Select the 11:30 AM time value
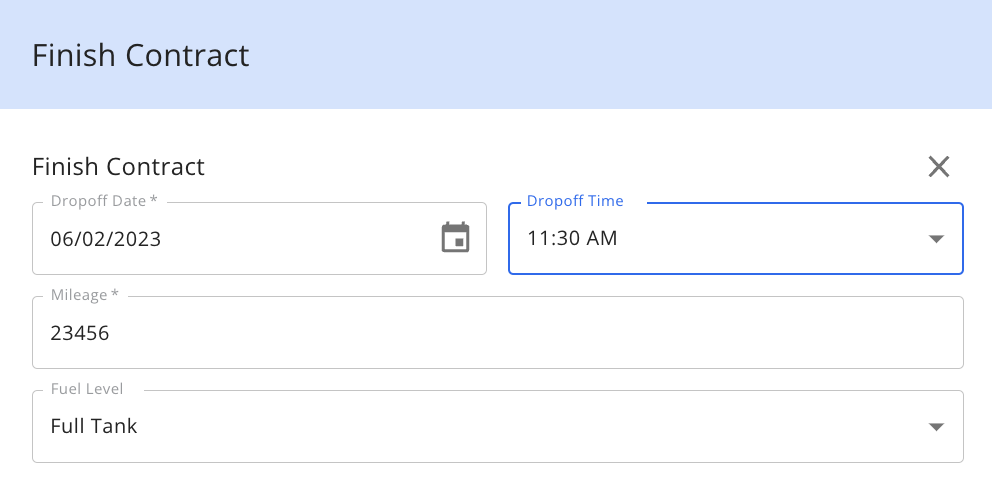Image resolution: width=992 pixels, height=486 pixels. (573, 239)
